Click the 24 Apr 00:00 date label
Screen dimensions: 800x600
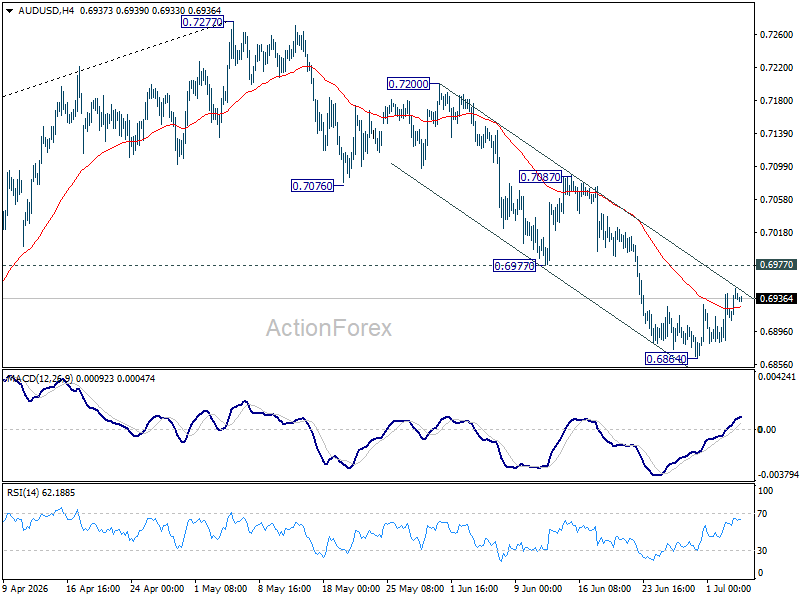(157, 588)
